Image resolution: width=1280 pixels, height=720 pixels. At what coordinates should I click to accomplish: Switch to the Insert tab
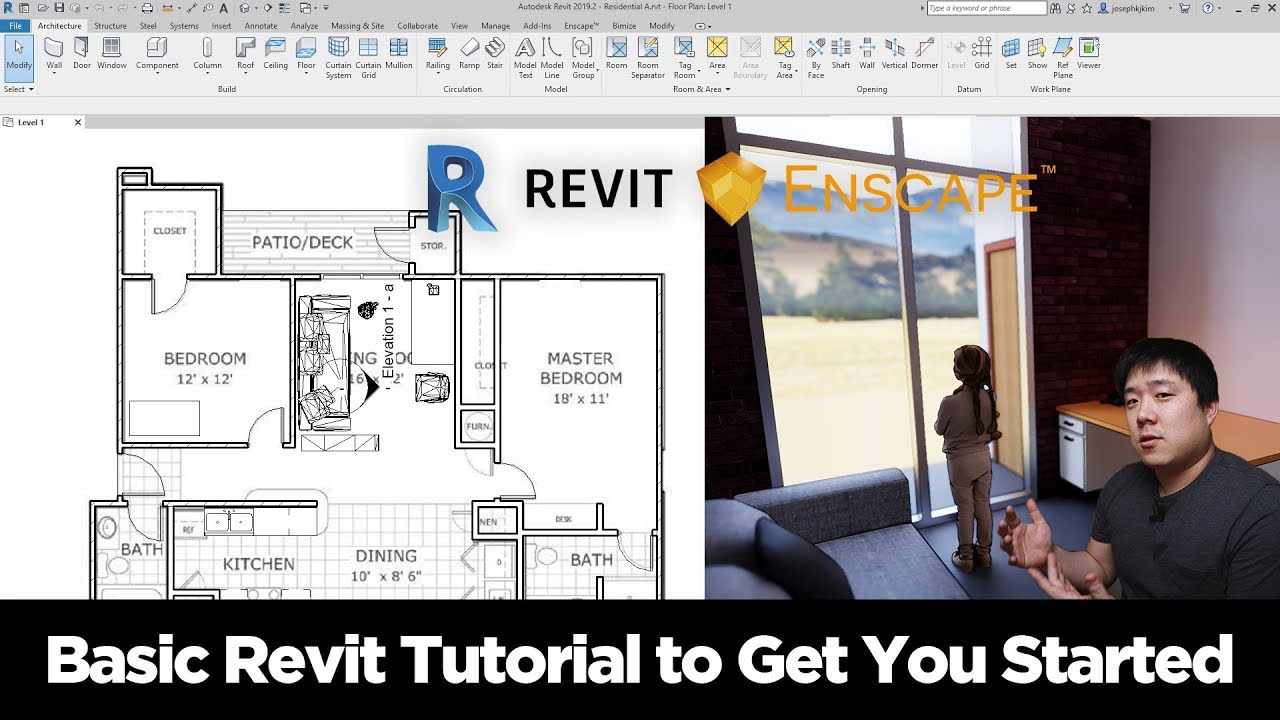click(x=221, y=26)
